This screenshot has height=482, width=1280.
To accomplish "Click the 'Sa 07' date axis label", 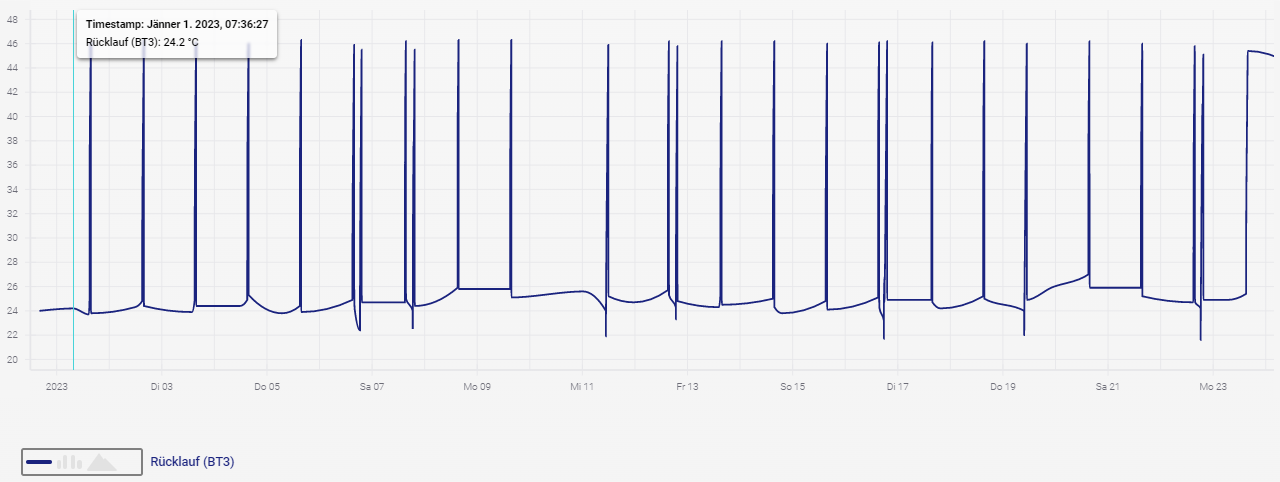I will tap(372, 386).
